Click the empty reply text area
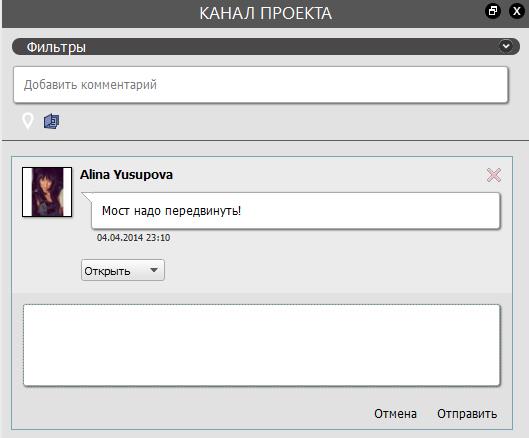Viewport: 529px width, 438px height. [x=261, y=345]
